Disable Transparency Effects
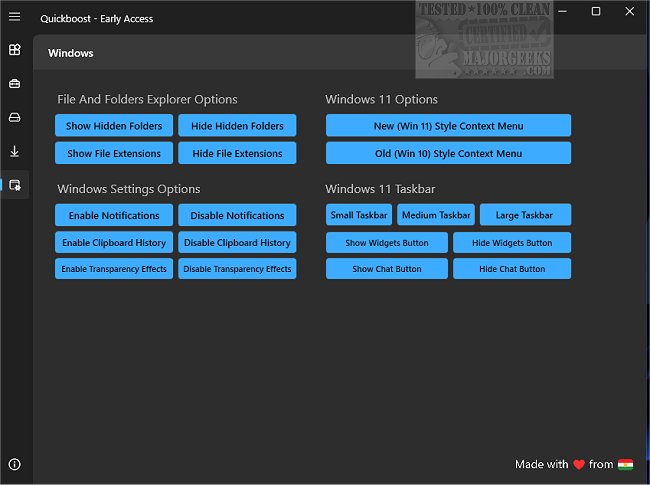Screen dimensions: 650x485 [237, 269]
